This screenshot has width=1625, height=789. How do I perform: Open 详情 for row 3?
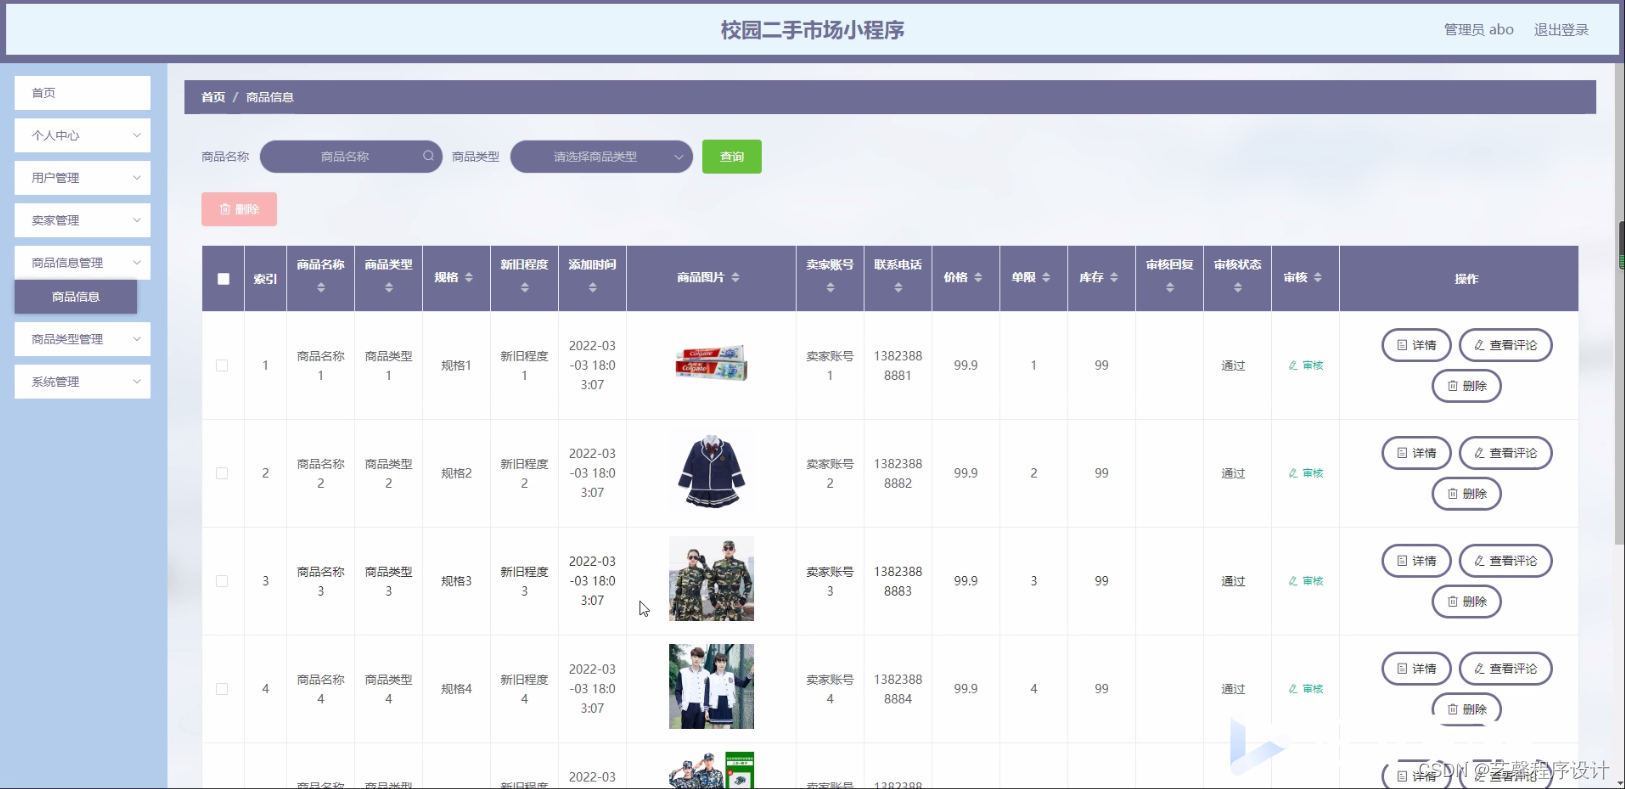point(1416,561)
